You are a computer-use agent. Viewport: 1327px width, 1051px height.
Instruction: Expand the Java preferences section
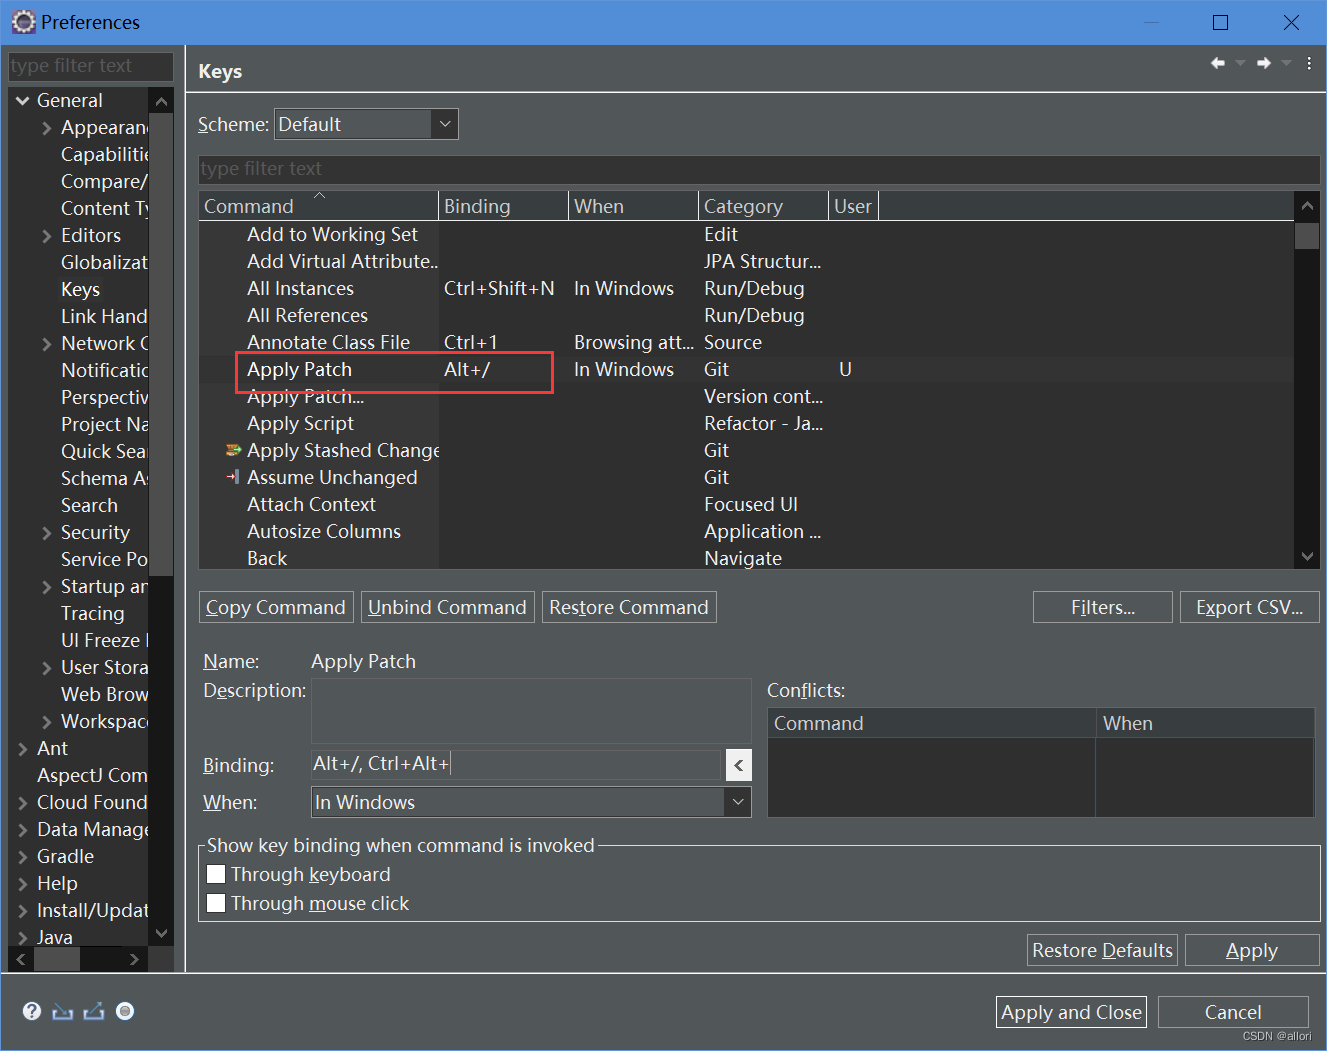pos(25,936)
